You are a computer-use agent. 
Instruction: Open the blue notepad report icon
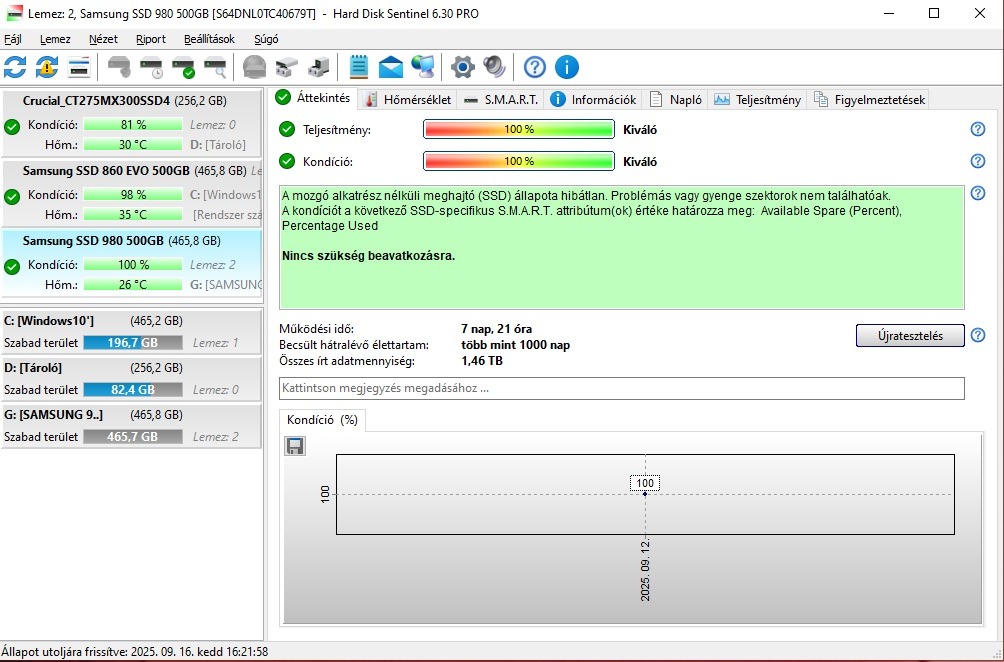[359, 67]
